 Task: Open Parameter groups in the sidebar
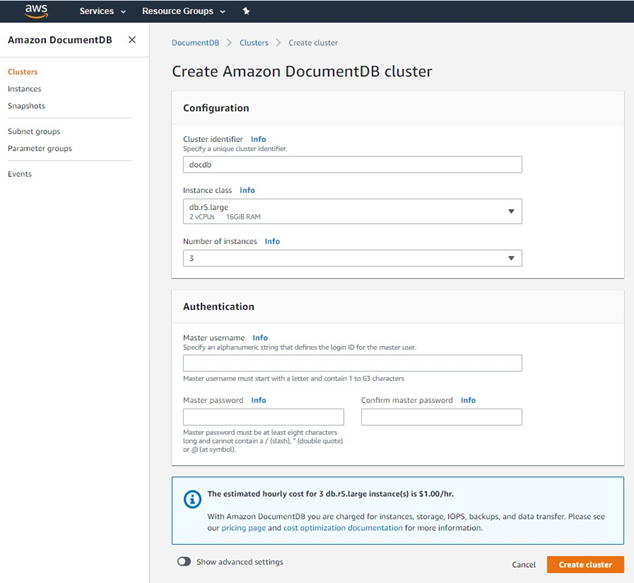click(39, 149)
